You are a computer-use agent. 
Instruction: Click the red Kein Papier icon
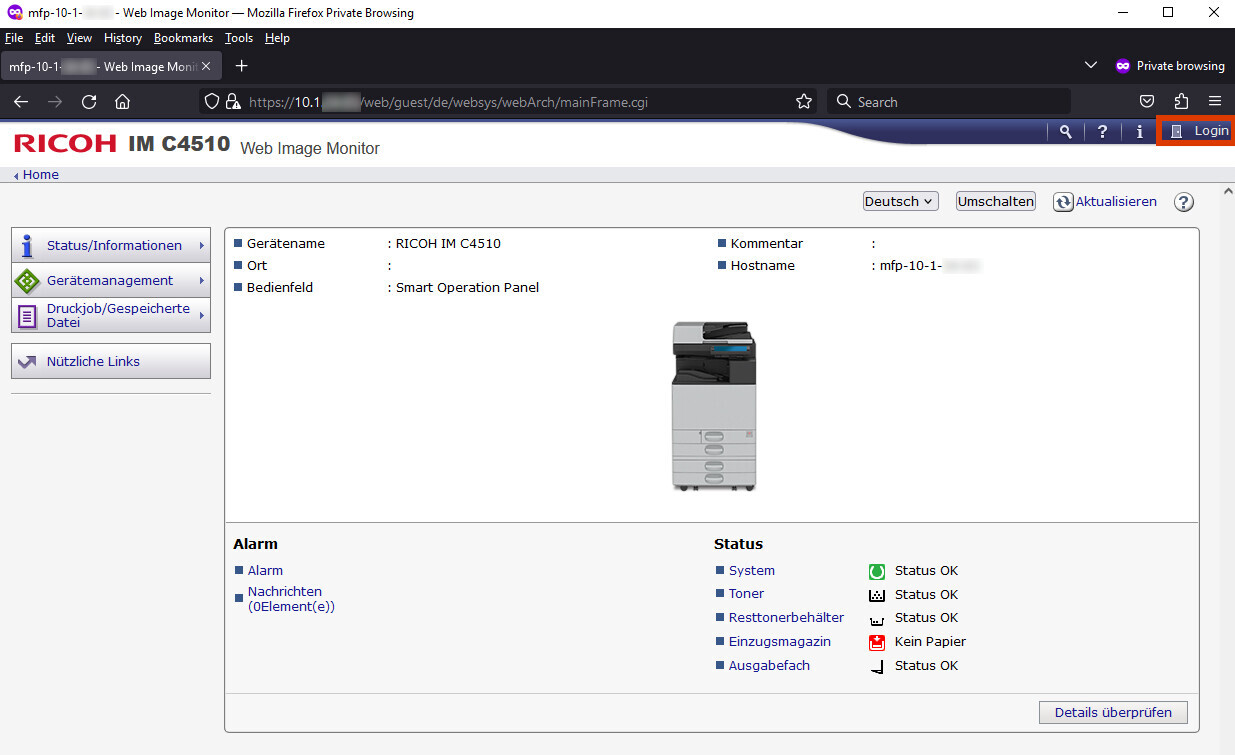pyautogui.click(x=877, y=642)
